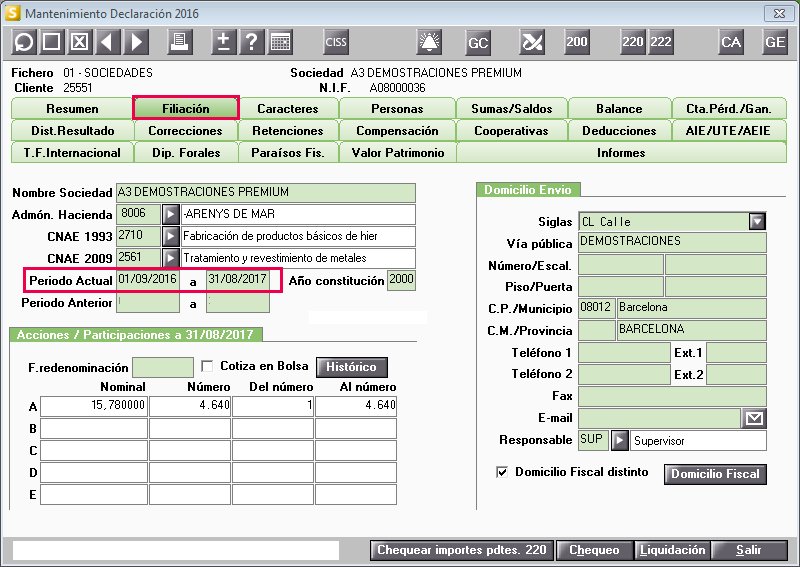Open the Personas tab
Image resolution: width=800 pixels, height=567 pixels.
coord(397,108)
